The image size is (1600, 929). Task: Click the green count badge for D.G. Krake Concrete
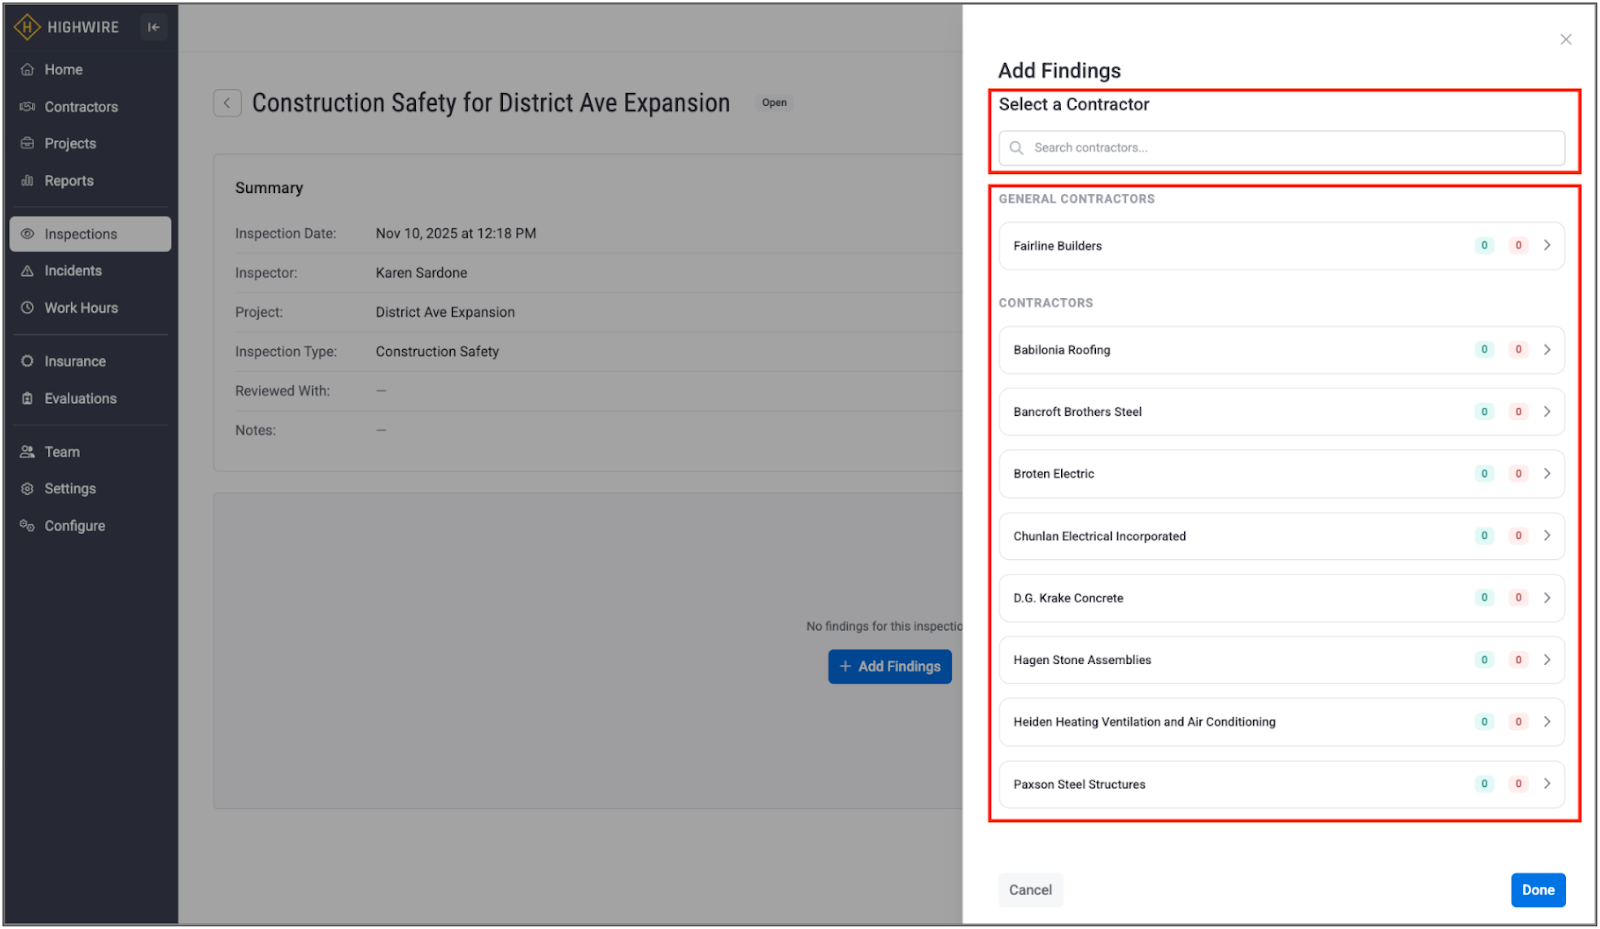coord(1484,598)
